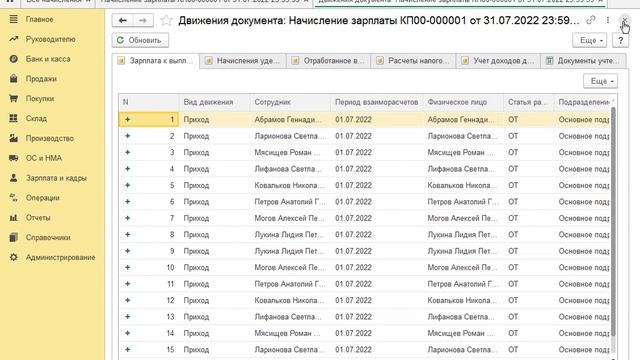Click the tab icon of Начисления удержания

[208, 61]
